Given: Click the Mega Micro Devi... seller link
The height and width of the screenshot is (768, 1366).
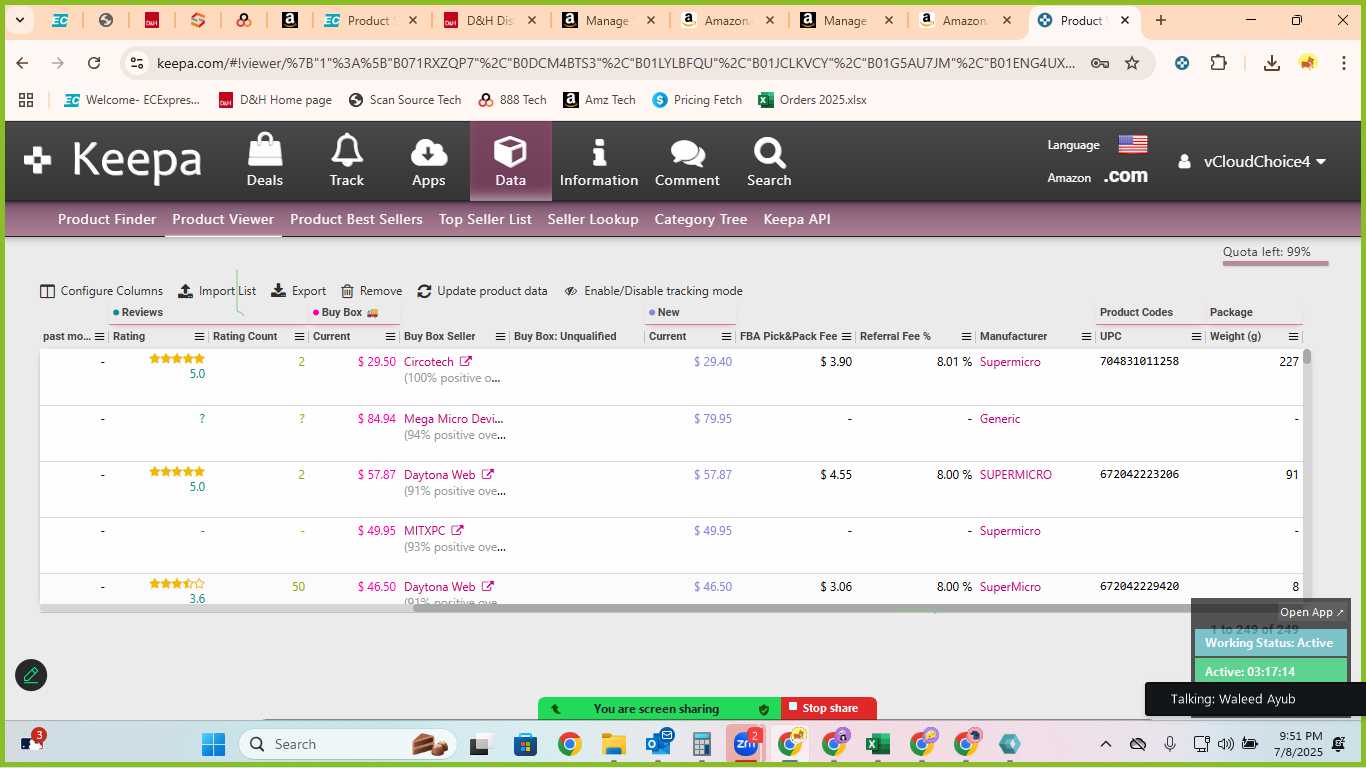Looking at the screenshot, I should tap(454, 419).
